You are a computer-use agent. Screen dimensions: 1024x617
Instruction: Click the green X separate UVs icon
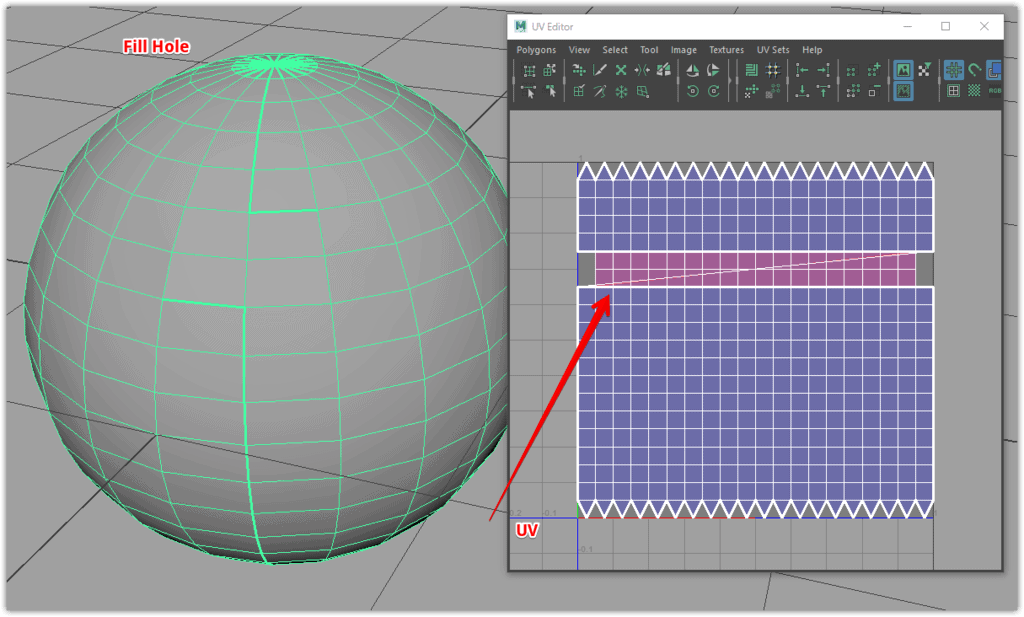coord(621,70)
